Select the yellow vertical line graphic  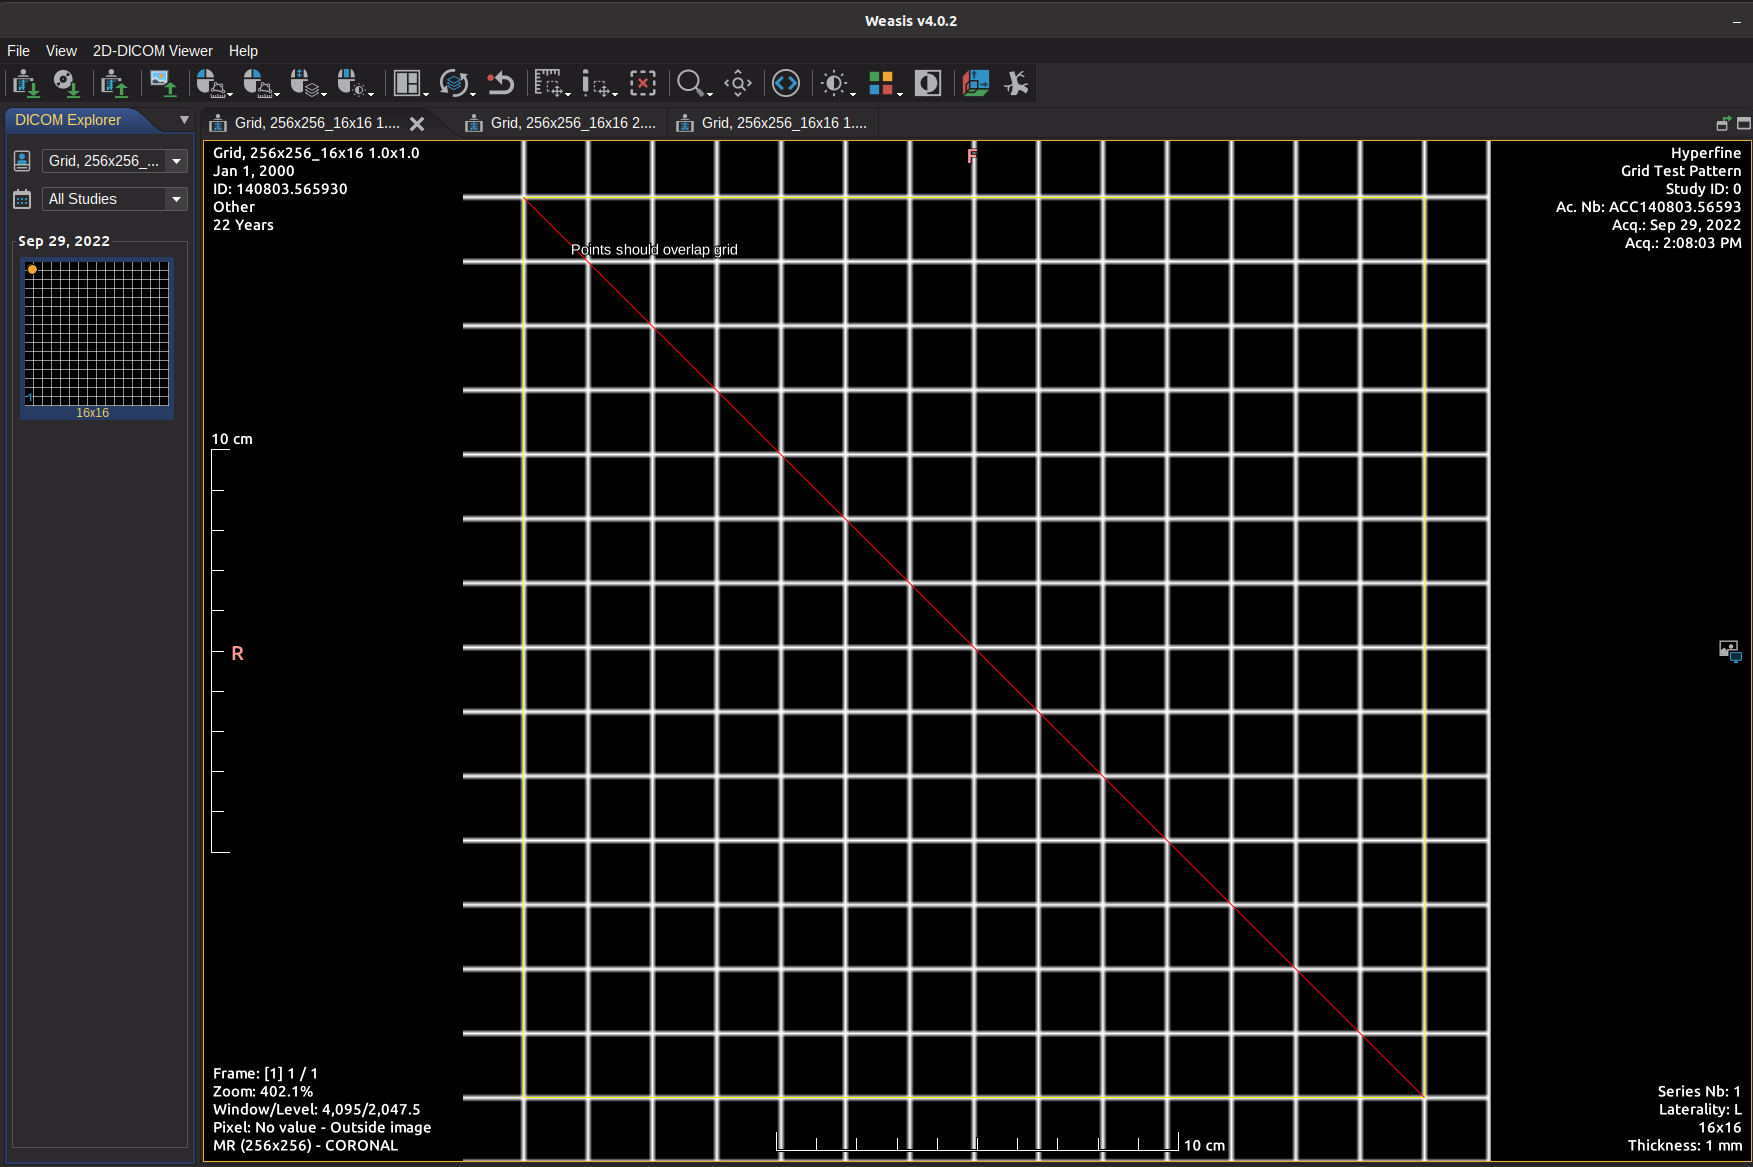click(1425, 646)
